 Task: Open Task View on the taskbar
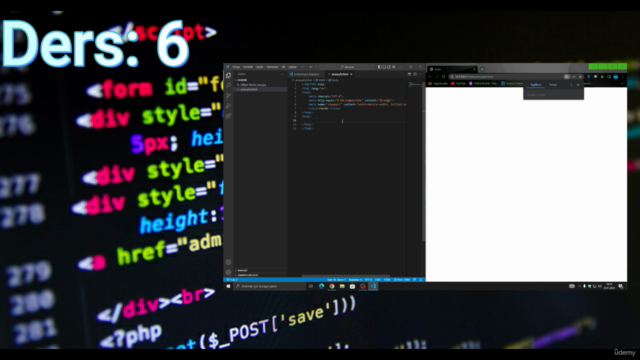311,286
